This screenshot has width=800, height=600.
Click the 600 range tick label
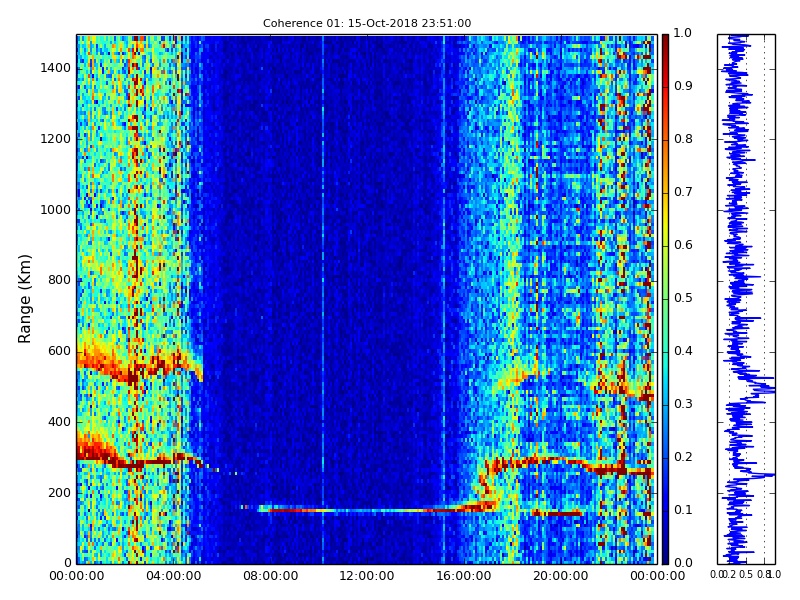[60, 351]
